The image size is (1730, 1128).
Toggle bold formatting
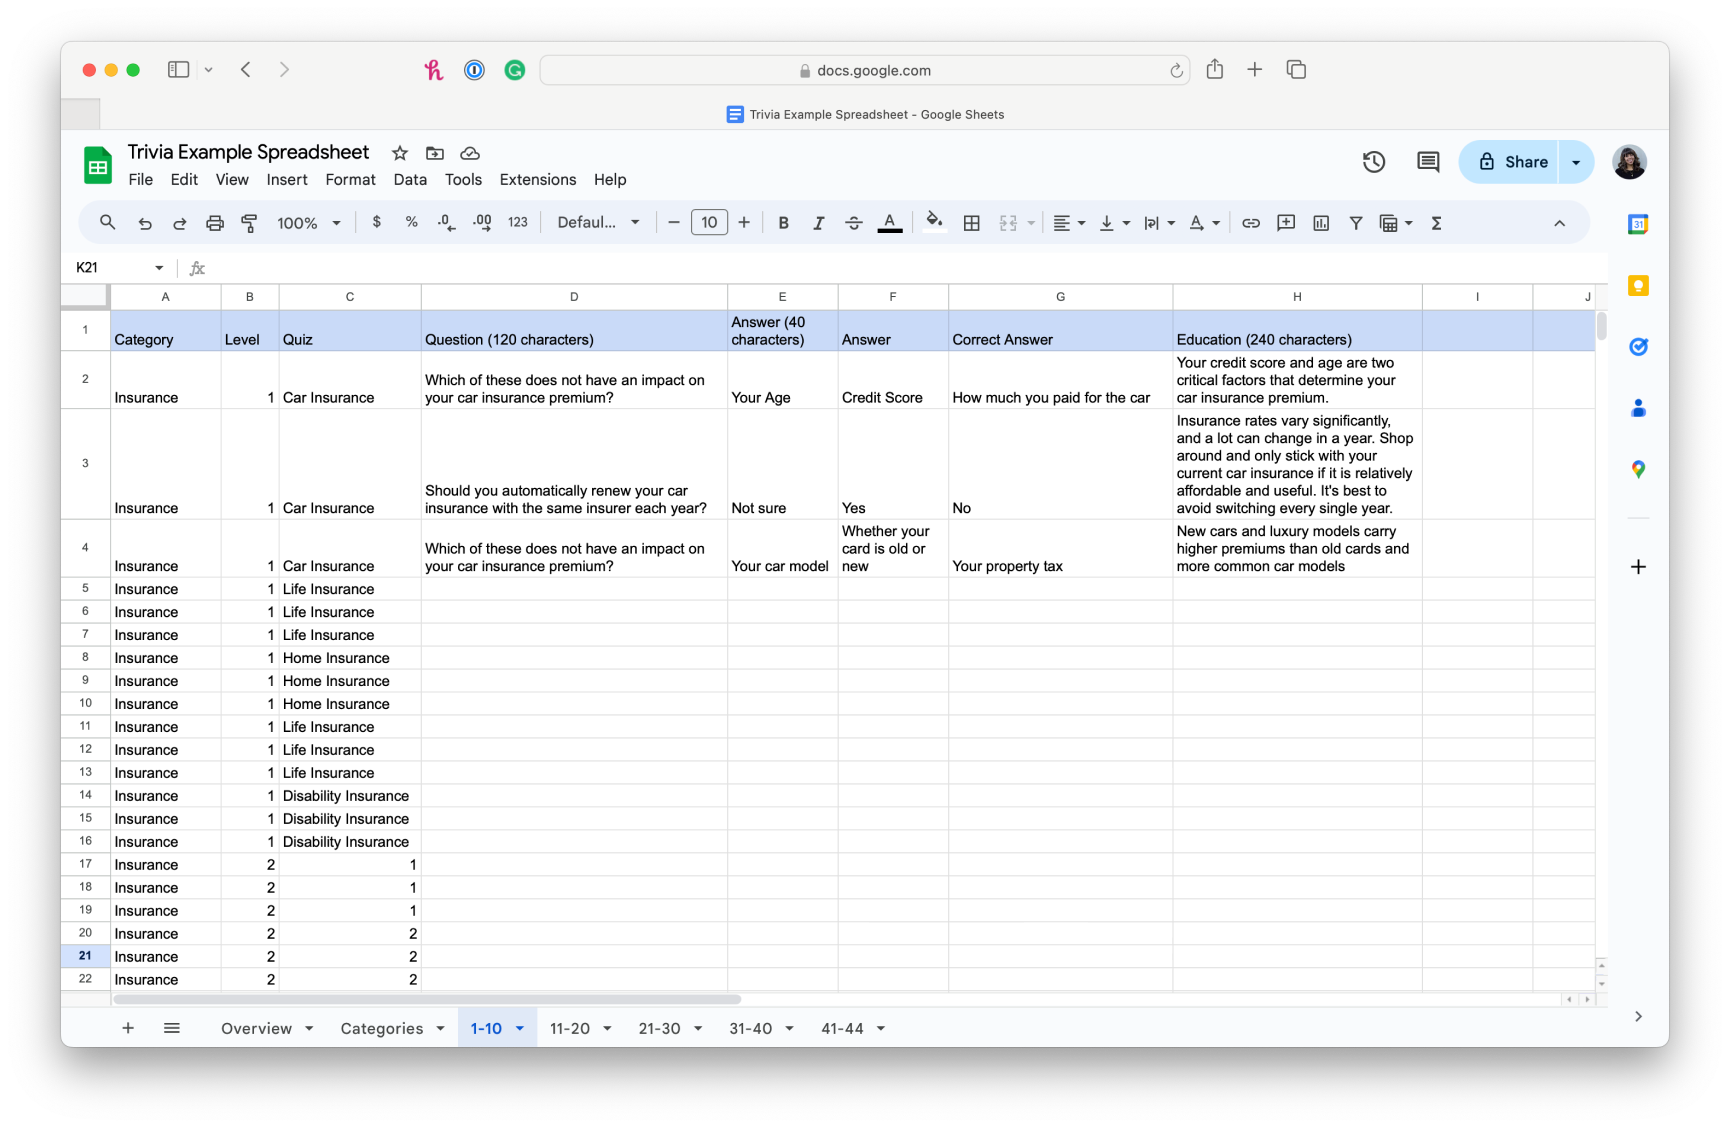[x=783, y=223]
